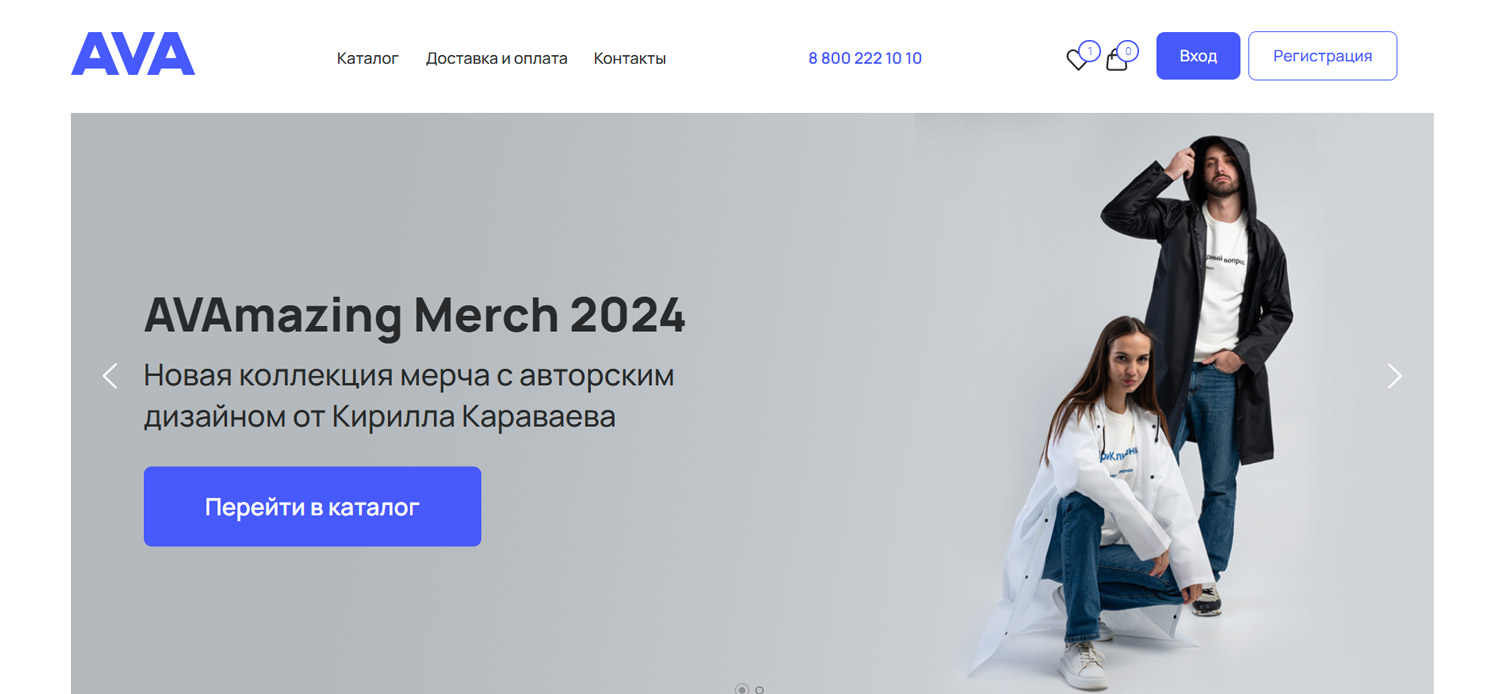This screenshot has width=1500, height=694.
Task: Advance to the next slide with right arrow
Action: (x=1394, y=376)
